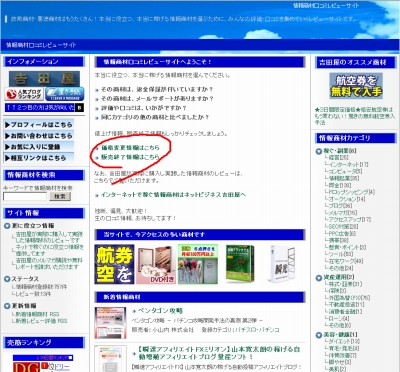Click the horse racing product thumbnail
Screen dimensions: 400x372
tap(198, 264)
